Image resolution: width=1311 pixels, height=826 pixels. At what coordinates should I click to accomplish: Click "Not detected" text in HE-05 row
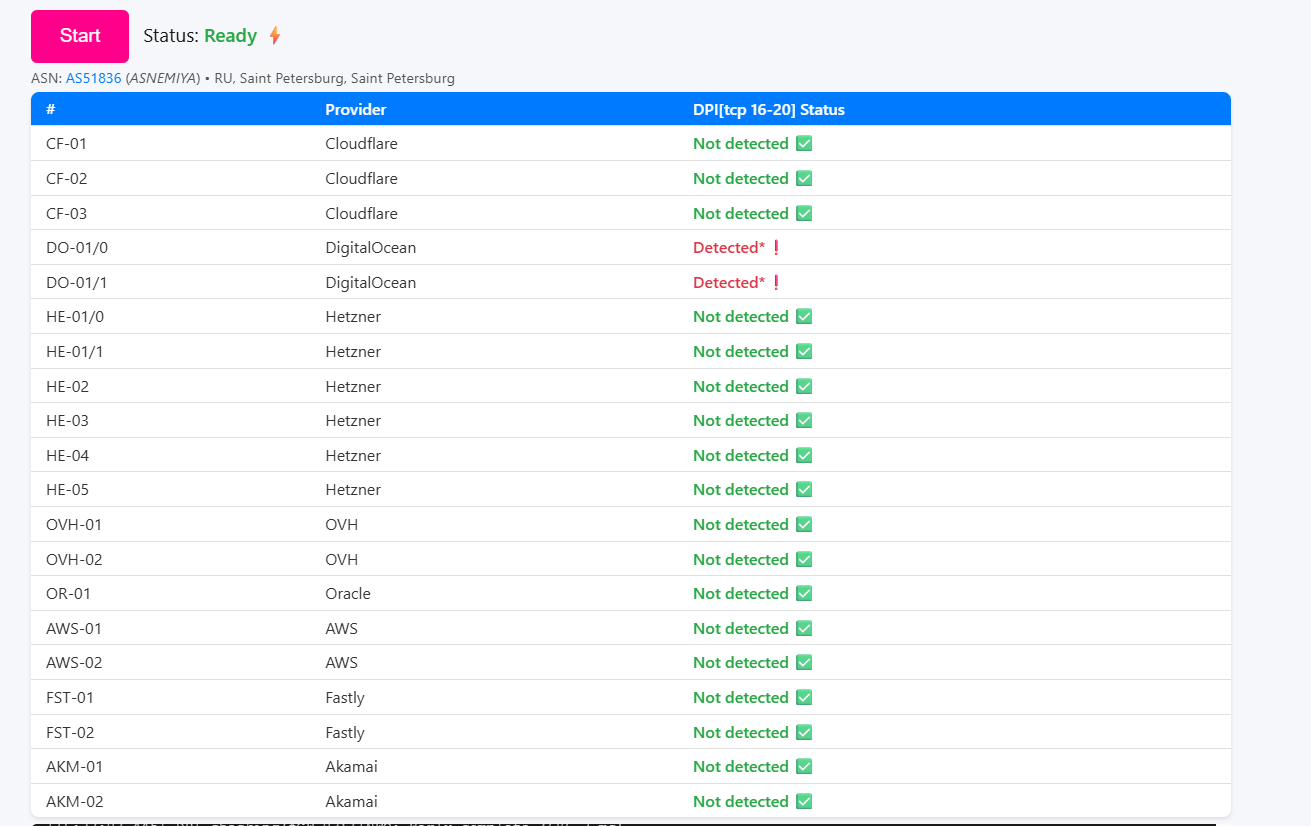(741, 490)
